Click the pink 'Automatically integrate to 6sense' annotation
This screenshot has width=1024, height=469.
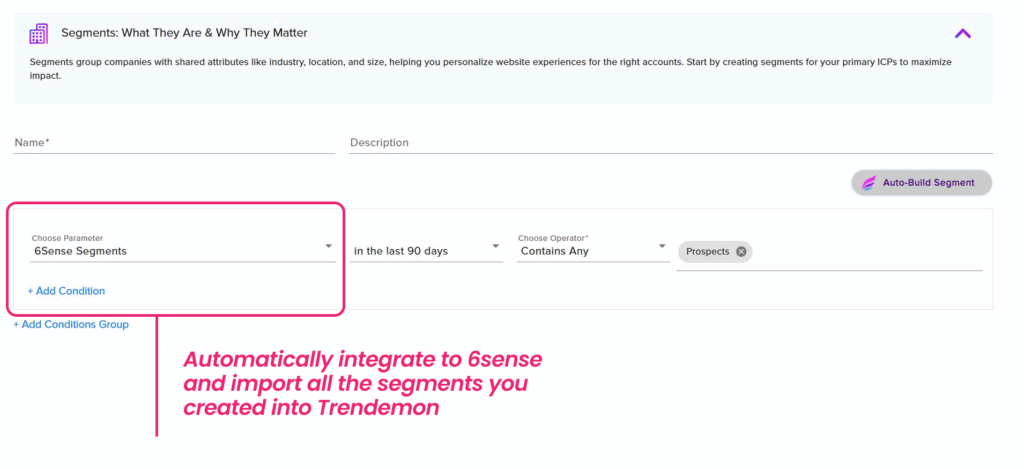pos(362,384)
